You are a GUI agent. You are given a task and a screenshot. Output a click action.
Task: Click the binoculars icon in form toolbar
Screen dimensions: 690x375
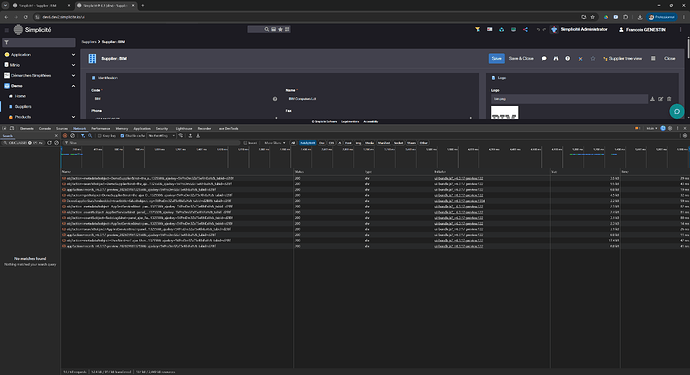(556, 59)
